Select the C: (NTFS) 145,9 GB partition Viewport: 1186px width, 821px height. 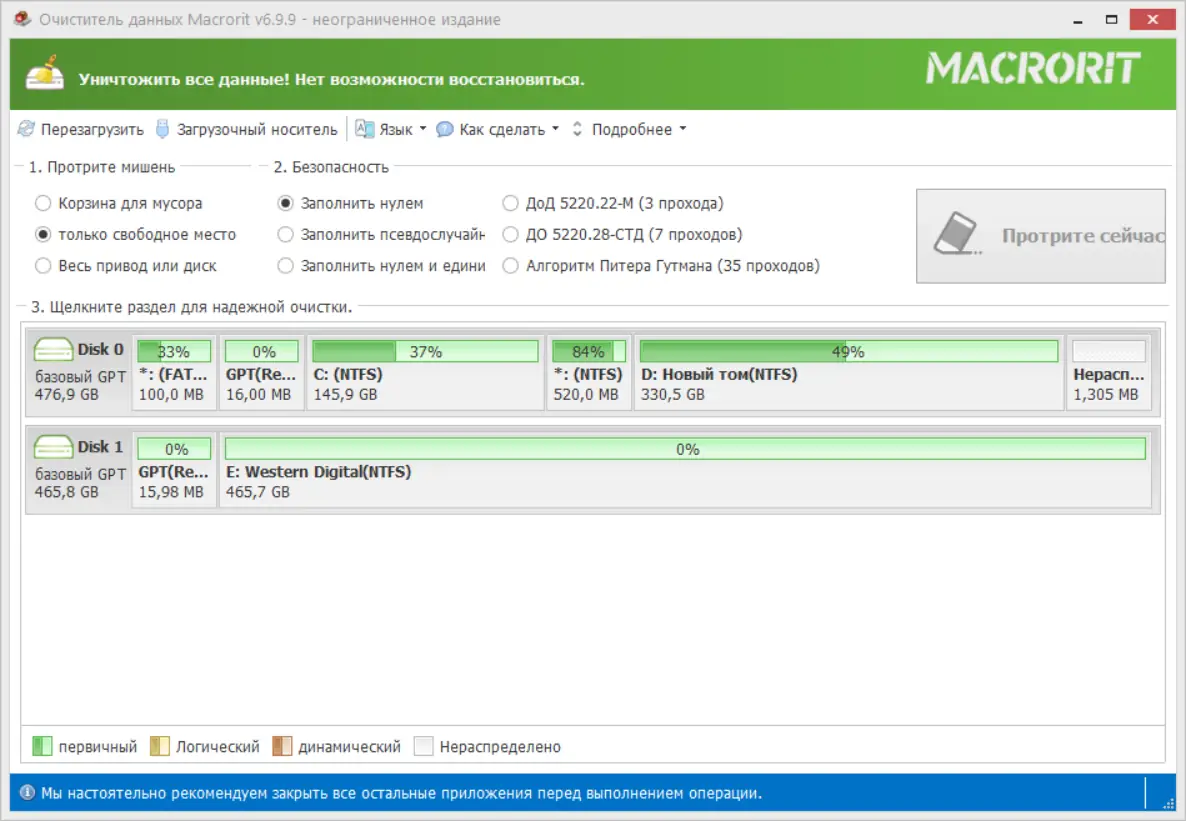[x=425, y=373]
